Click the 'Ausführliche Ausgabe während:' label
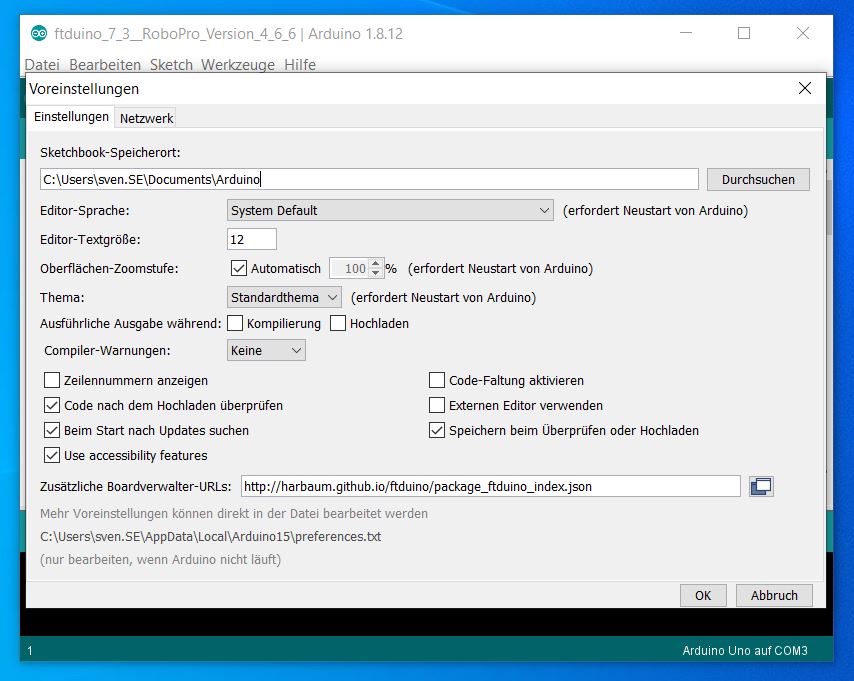Viewport: 854px width, 681px height. pyautogui.click(x=131, y=324)
